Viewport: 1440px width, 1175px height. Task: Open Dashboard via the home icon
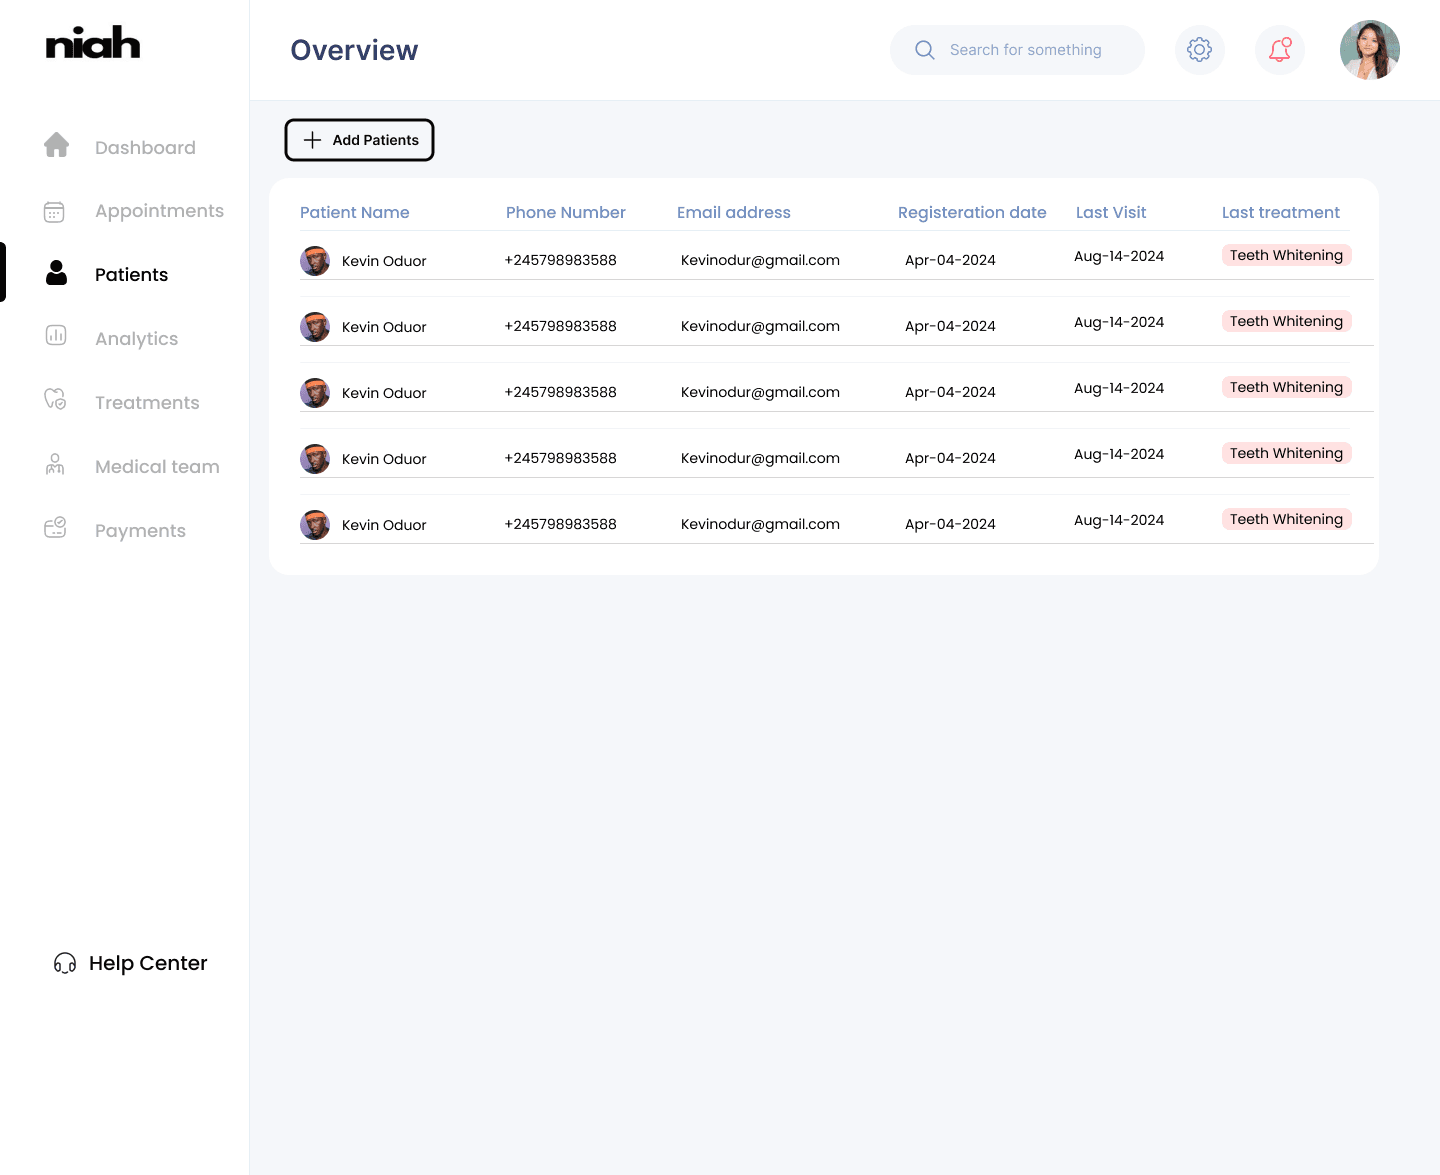click(57, 146)
